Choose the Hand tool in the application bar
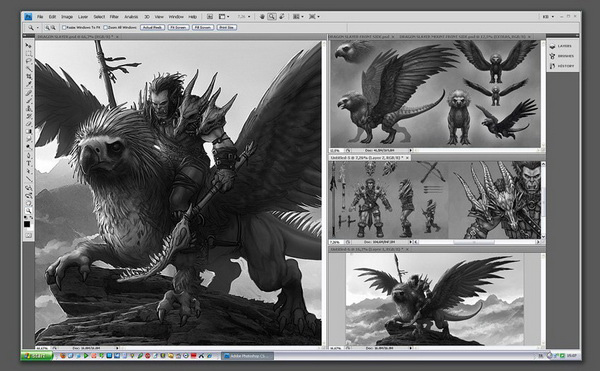Image resolution: width=600 pixels, height=371 pixels. (x=262, y=16)
